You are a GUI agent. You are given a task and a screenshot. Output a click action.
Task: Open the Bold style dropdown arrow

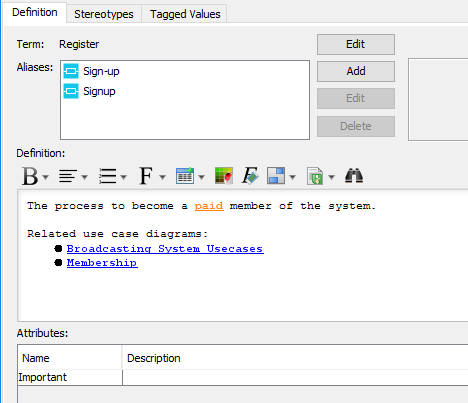[x=46, y=177]
